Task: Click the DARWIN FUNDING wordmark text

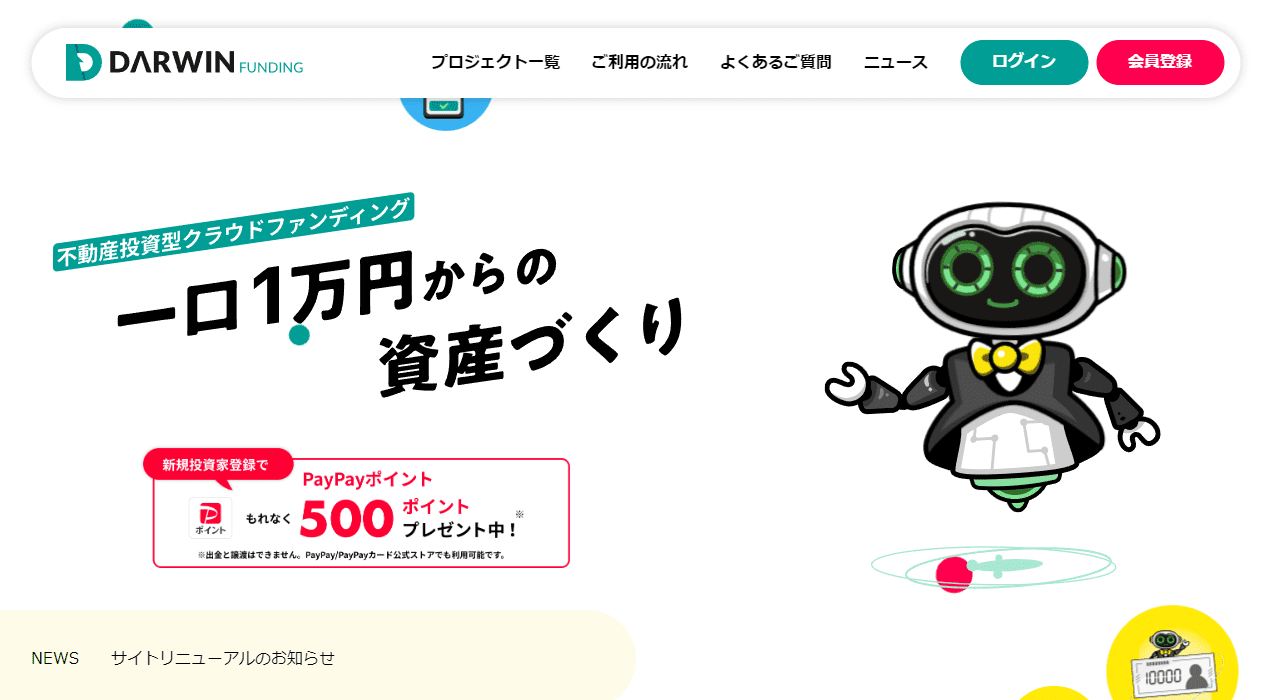Action: point(205,63)
